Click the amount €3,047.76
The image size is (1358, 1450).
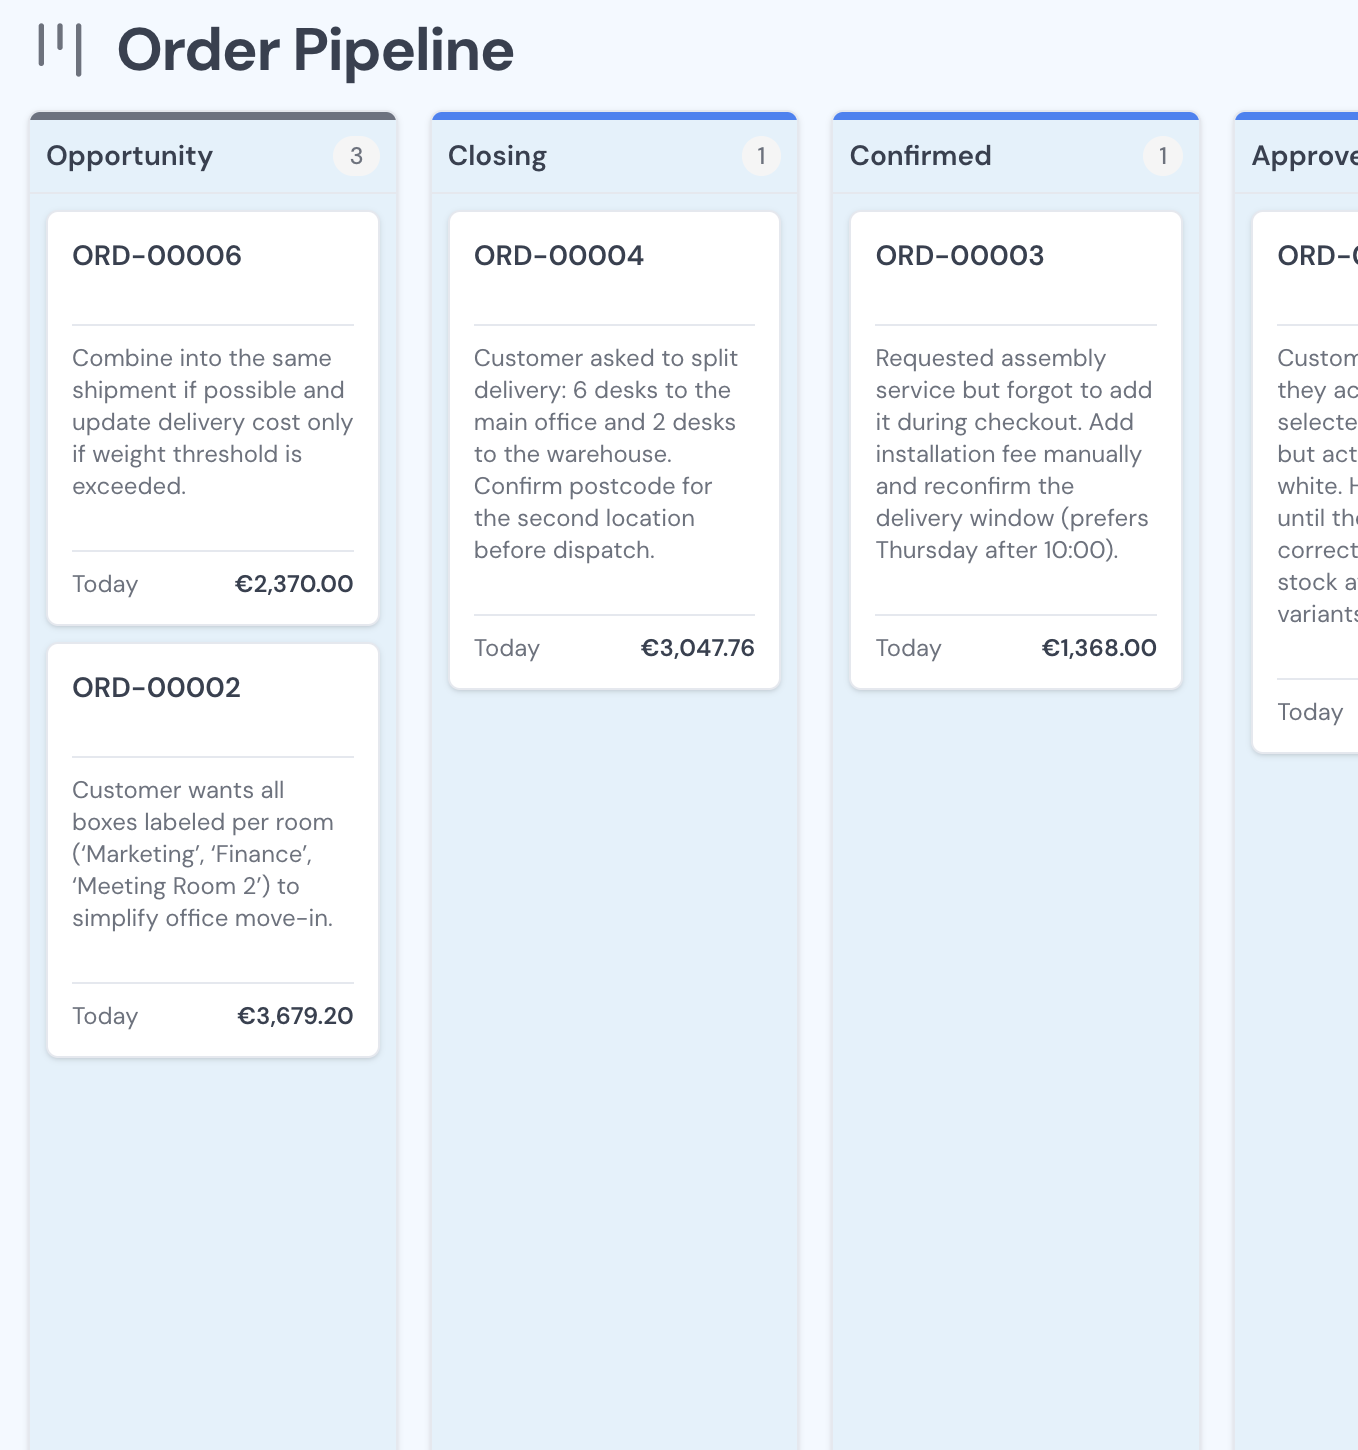click(697, 648)
